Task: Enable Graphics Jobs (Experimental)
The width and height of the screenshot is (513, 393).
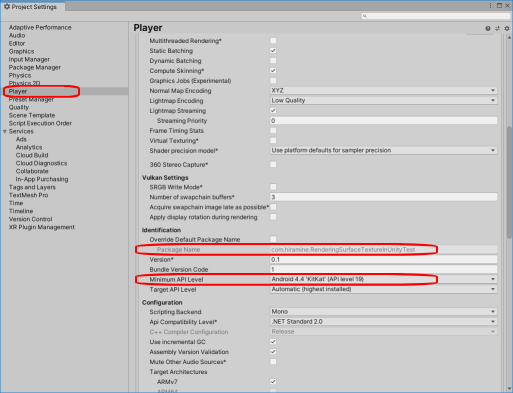Action: coord(273,81)
